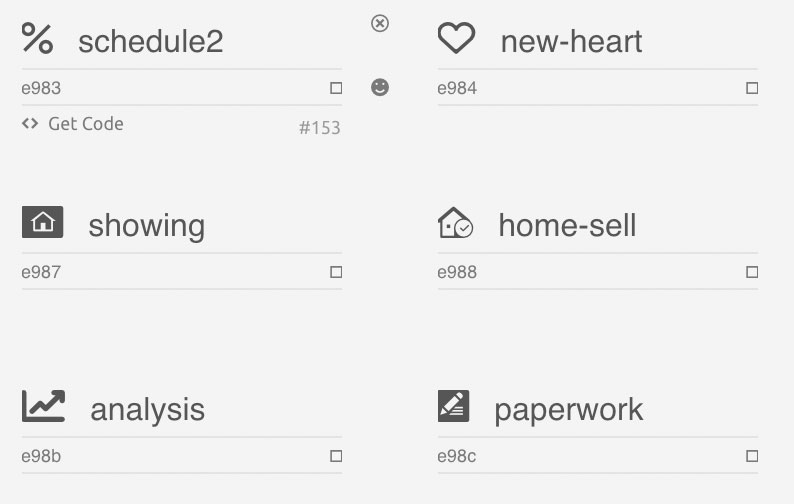Image resolution: width=794 pixels, height=504 pixels.
Task: Tick the e984 checkbox
Action: [x=752, y=88]
